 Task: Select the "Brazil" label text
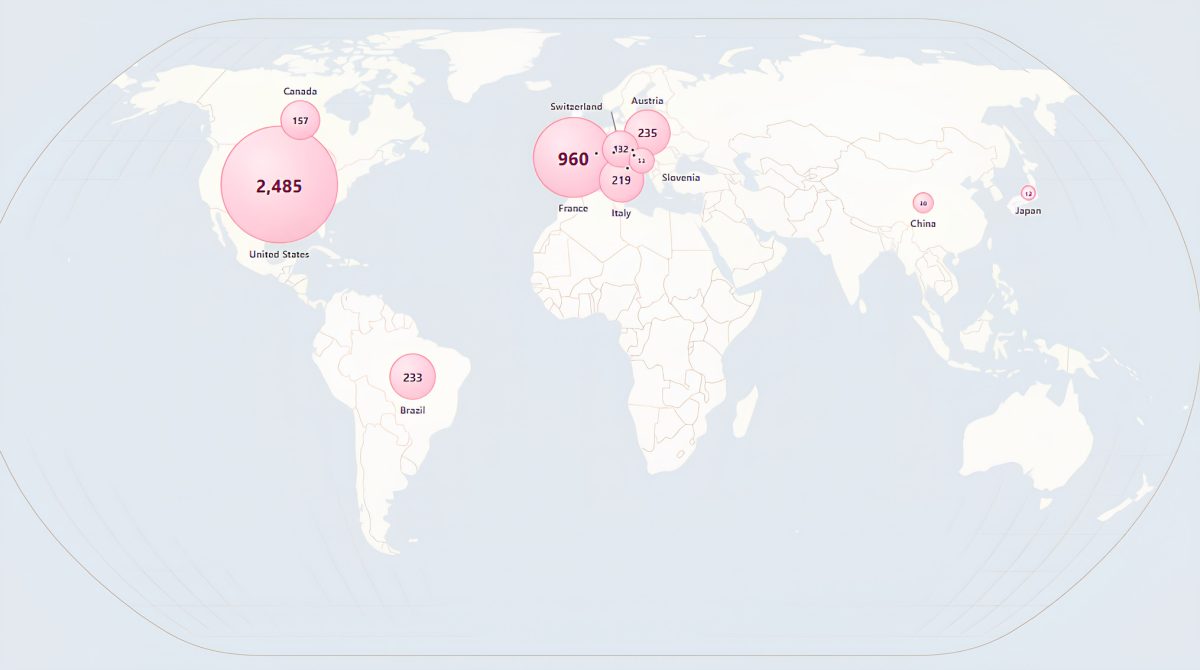click(x=412, y=410)
